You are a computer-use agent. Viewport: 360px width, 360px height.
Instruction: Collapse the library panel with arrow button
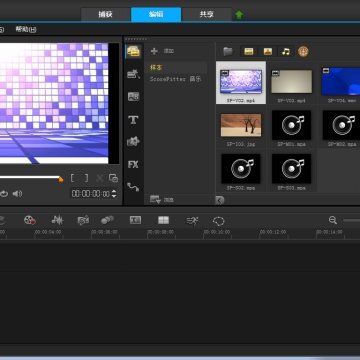220,200
